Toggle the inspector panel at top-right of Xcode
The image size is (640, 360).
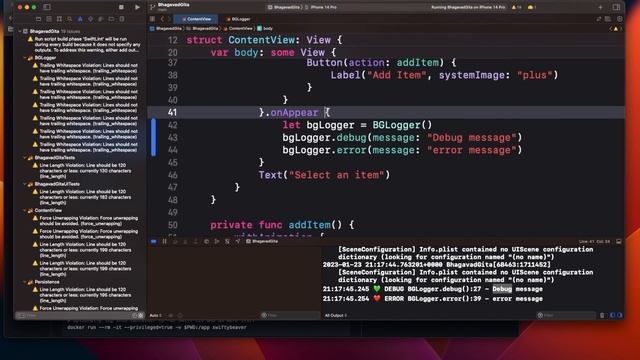[x=616, y=7]
